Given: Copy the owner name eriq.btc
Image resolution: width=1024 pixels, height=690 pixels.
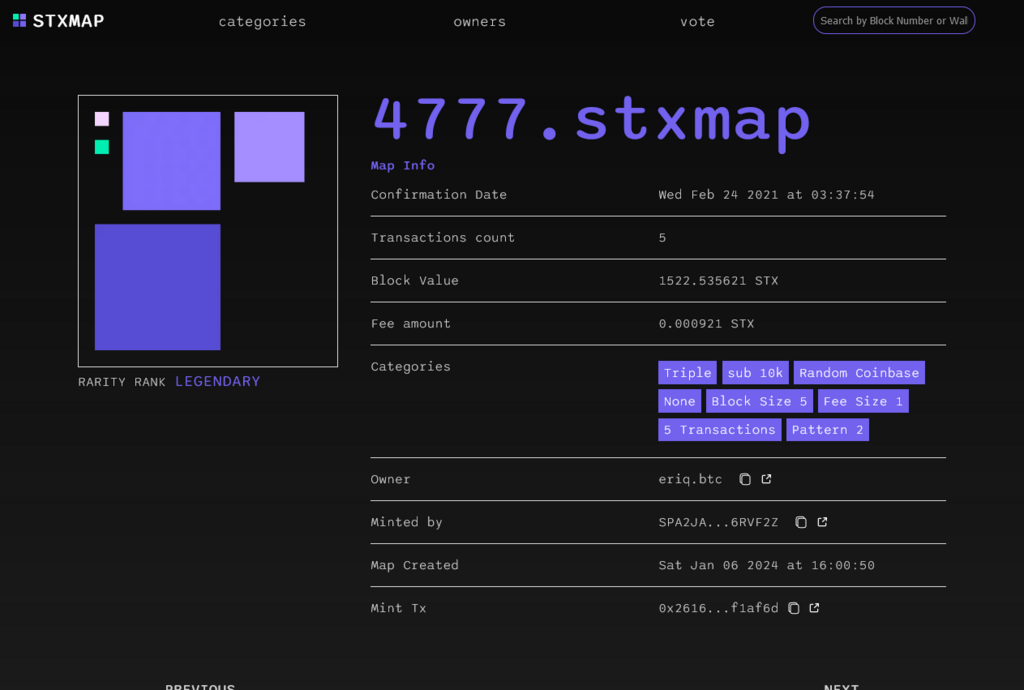Looking at the screenshot, I should click(x=745, y=480).
